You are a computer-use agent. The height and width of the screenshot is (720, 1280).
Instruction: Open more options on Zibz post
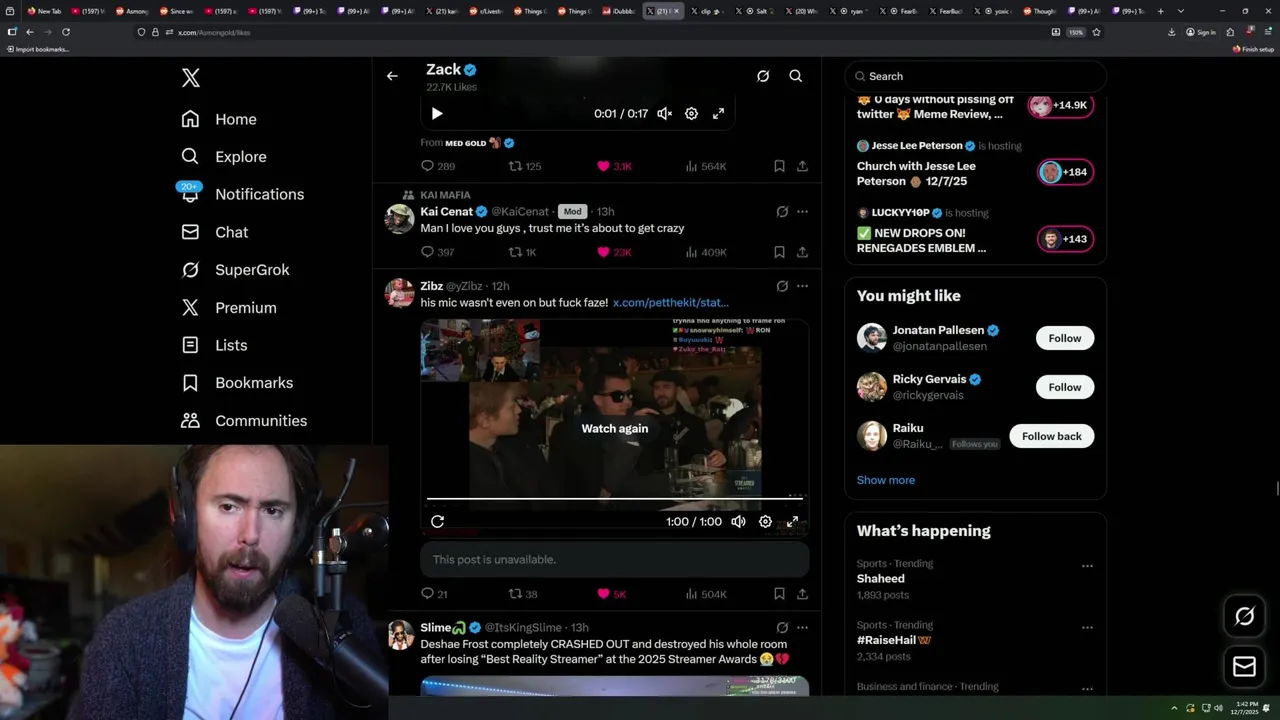pyautogui.click(x=802, y=286)
